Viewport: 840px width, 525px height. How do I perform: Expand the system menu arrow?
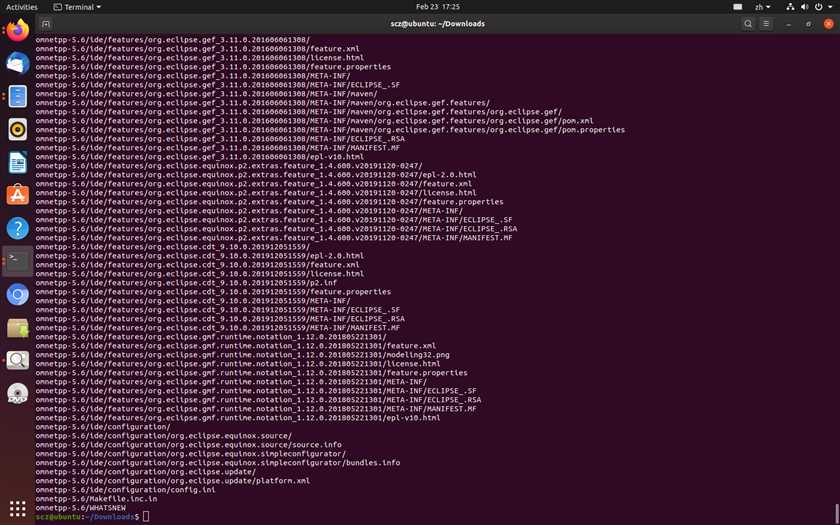pyautogui.click(x=829, y=7)
